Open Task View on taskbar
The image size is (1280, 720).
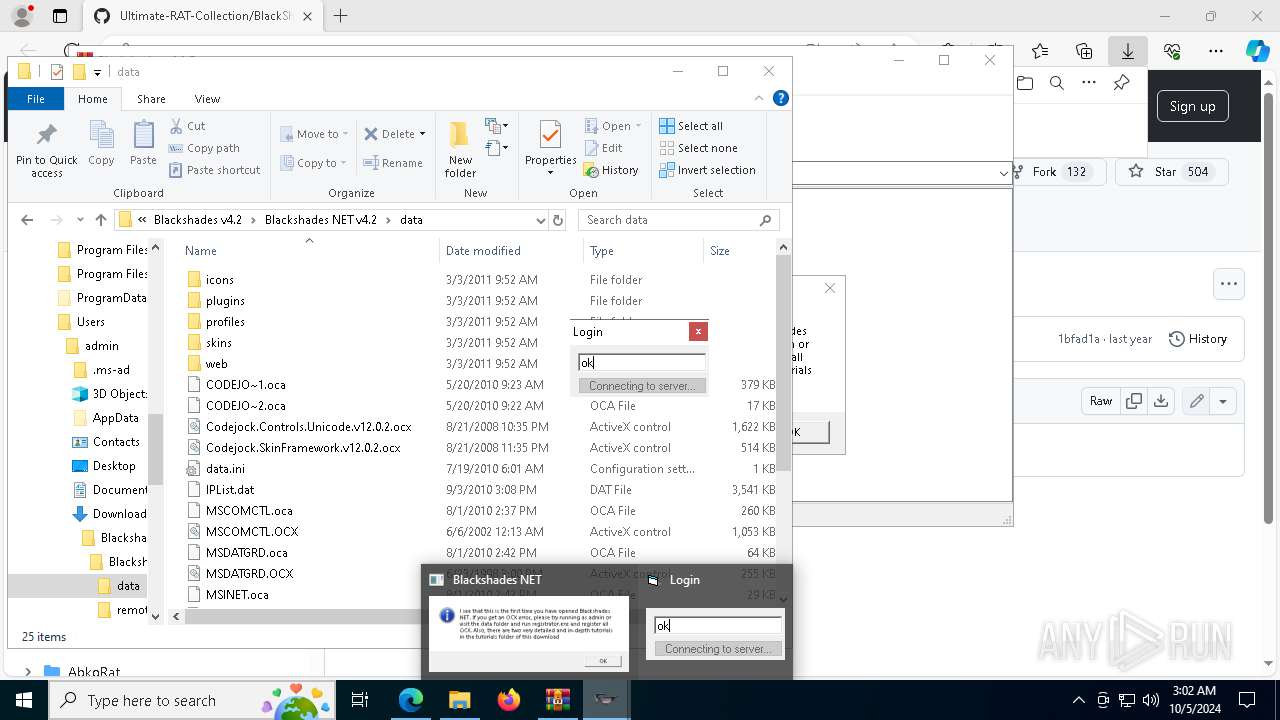[x=361, y=700]
